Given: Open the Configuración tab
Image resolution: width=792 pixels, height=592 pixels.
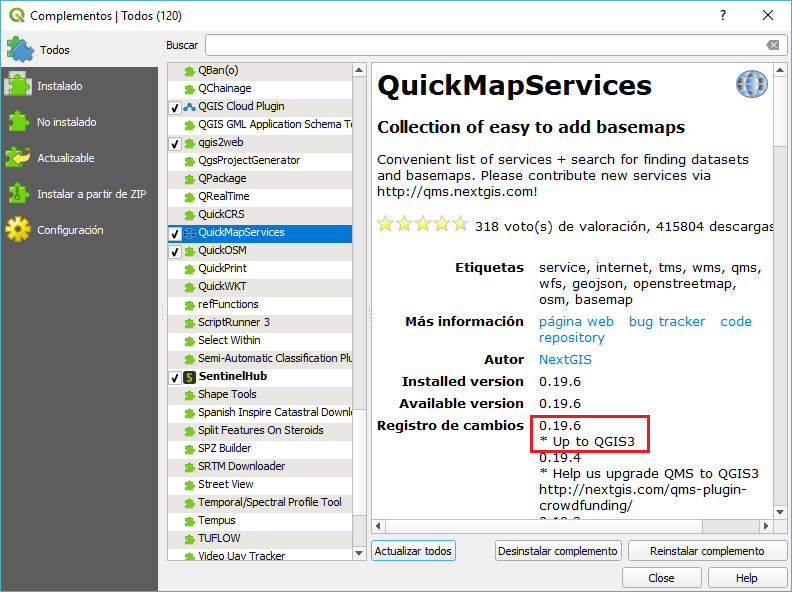Looking at the screenshot, I should tap(79, 230).
